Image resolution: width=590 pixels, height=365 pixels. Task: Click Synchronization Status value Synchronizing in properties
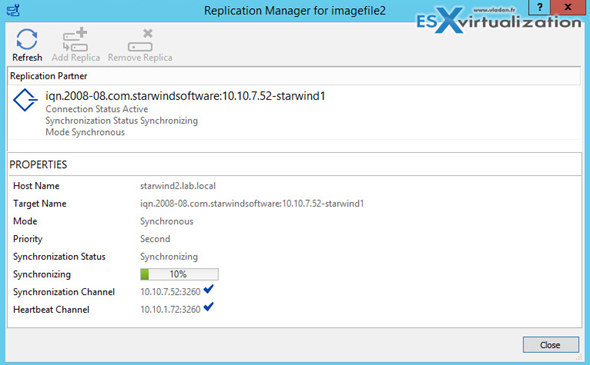pyautogui.click(x=169, y=257)
